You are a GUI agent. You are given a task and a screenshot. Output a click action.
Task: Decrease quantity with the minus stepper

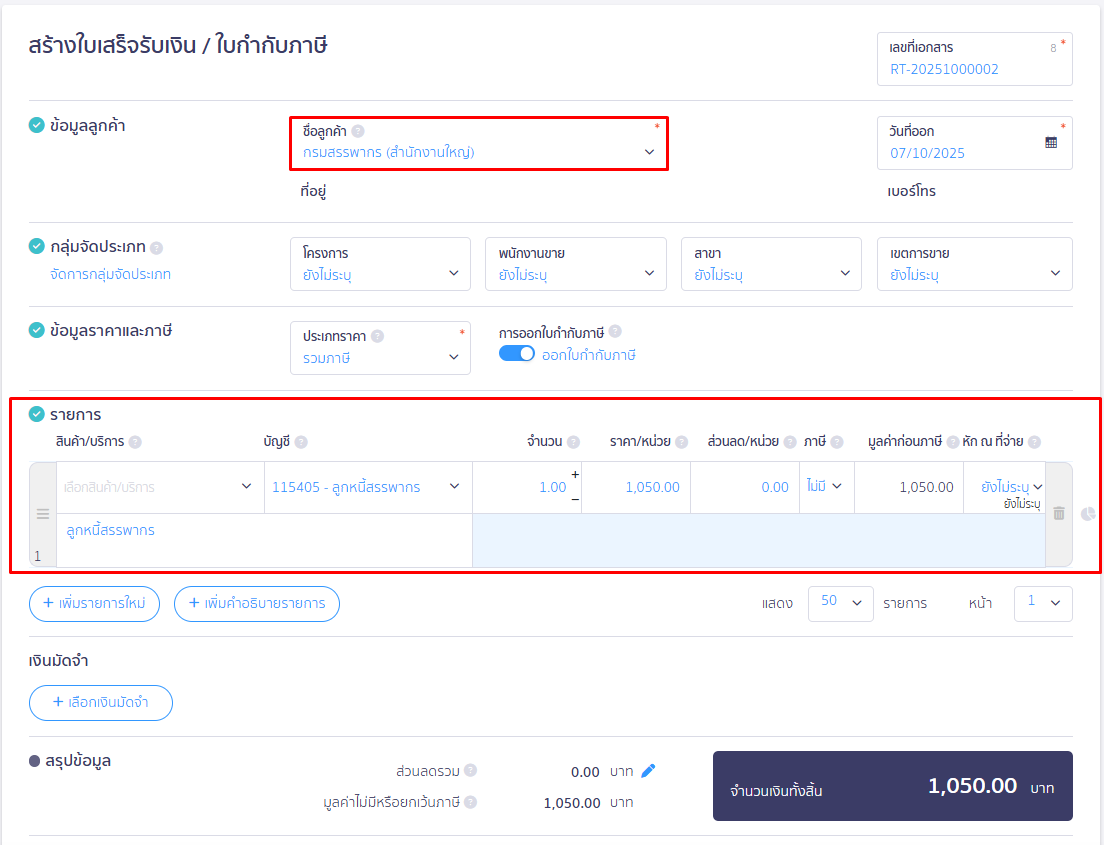575,498
